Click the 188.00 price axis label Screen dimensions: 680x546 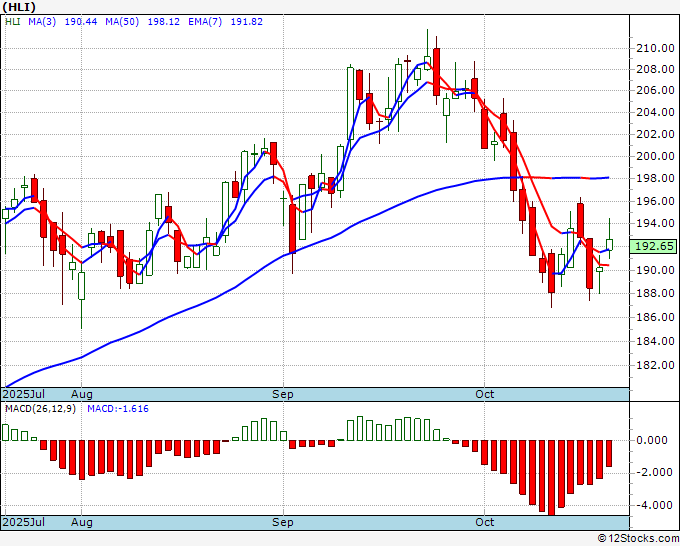point(655,293)
